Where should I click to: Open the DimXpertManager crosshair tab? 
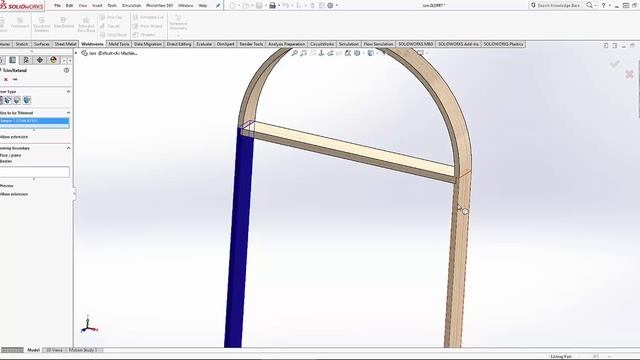[x=40, y=60]
